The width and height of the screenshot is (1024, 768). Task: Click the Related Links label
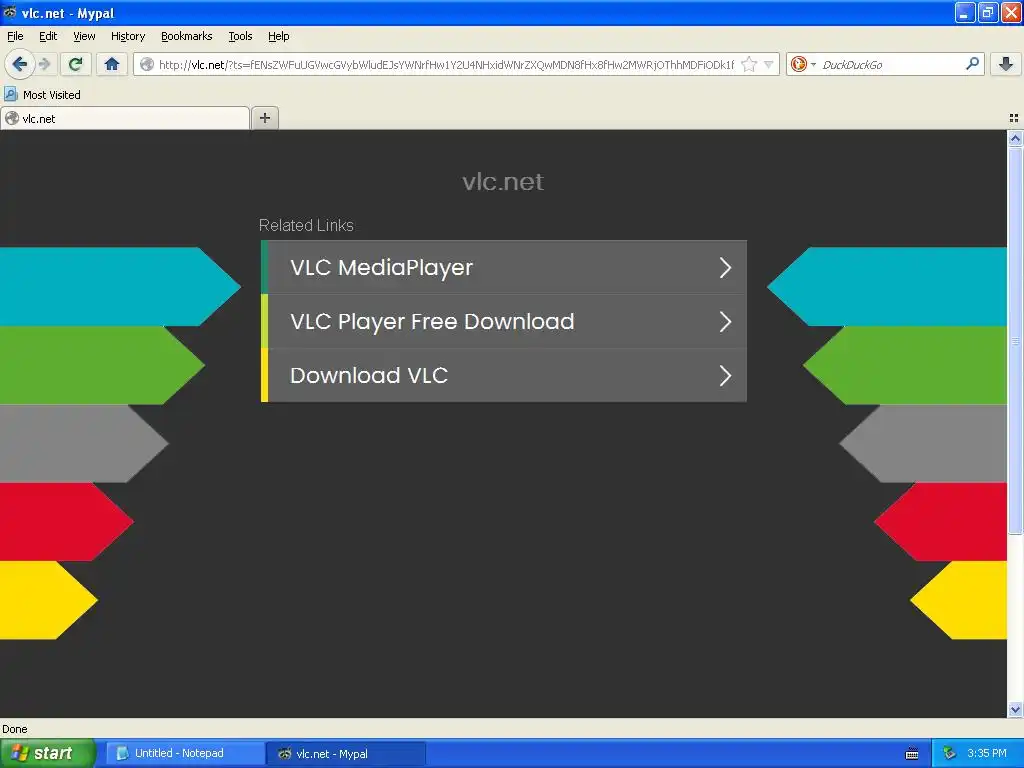coord(306,225)
